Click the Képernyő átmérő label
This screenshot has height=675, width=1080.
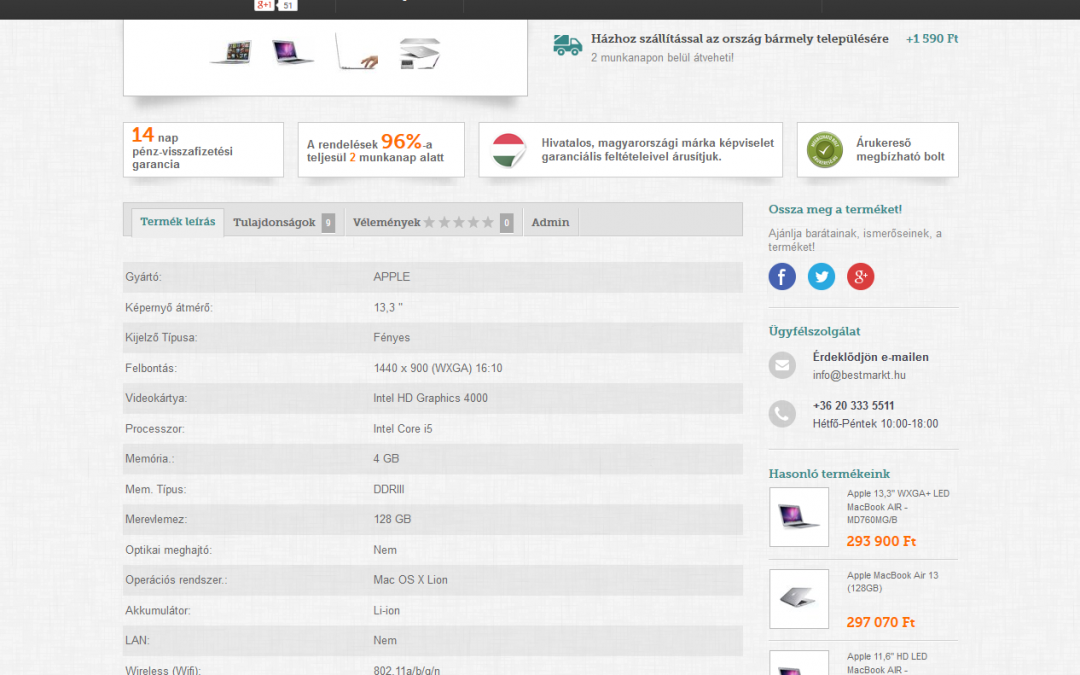coord(169,307)
